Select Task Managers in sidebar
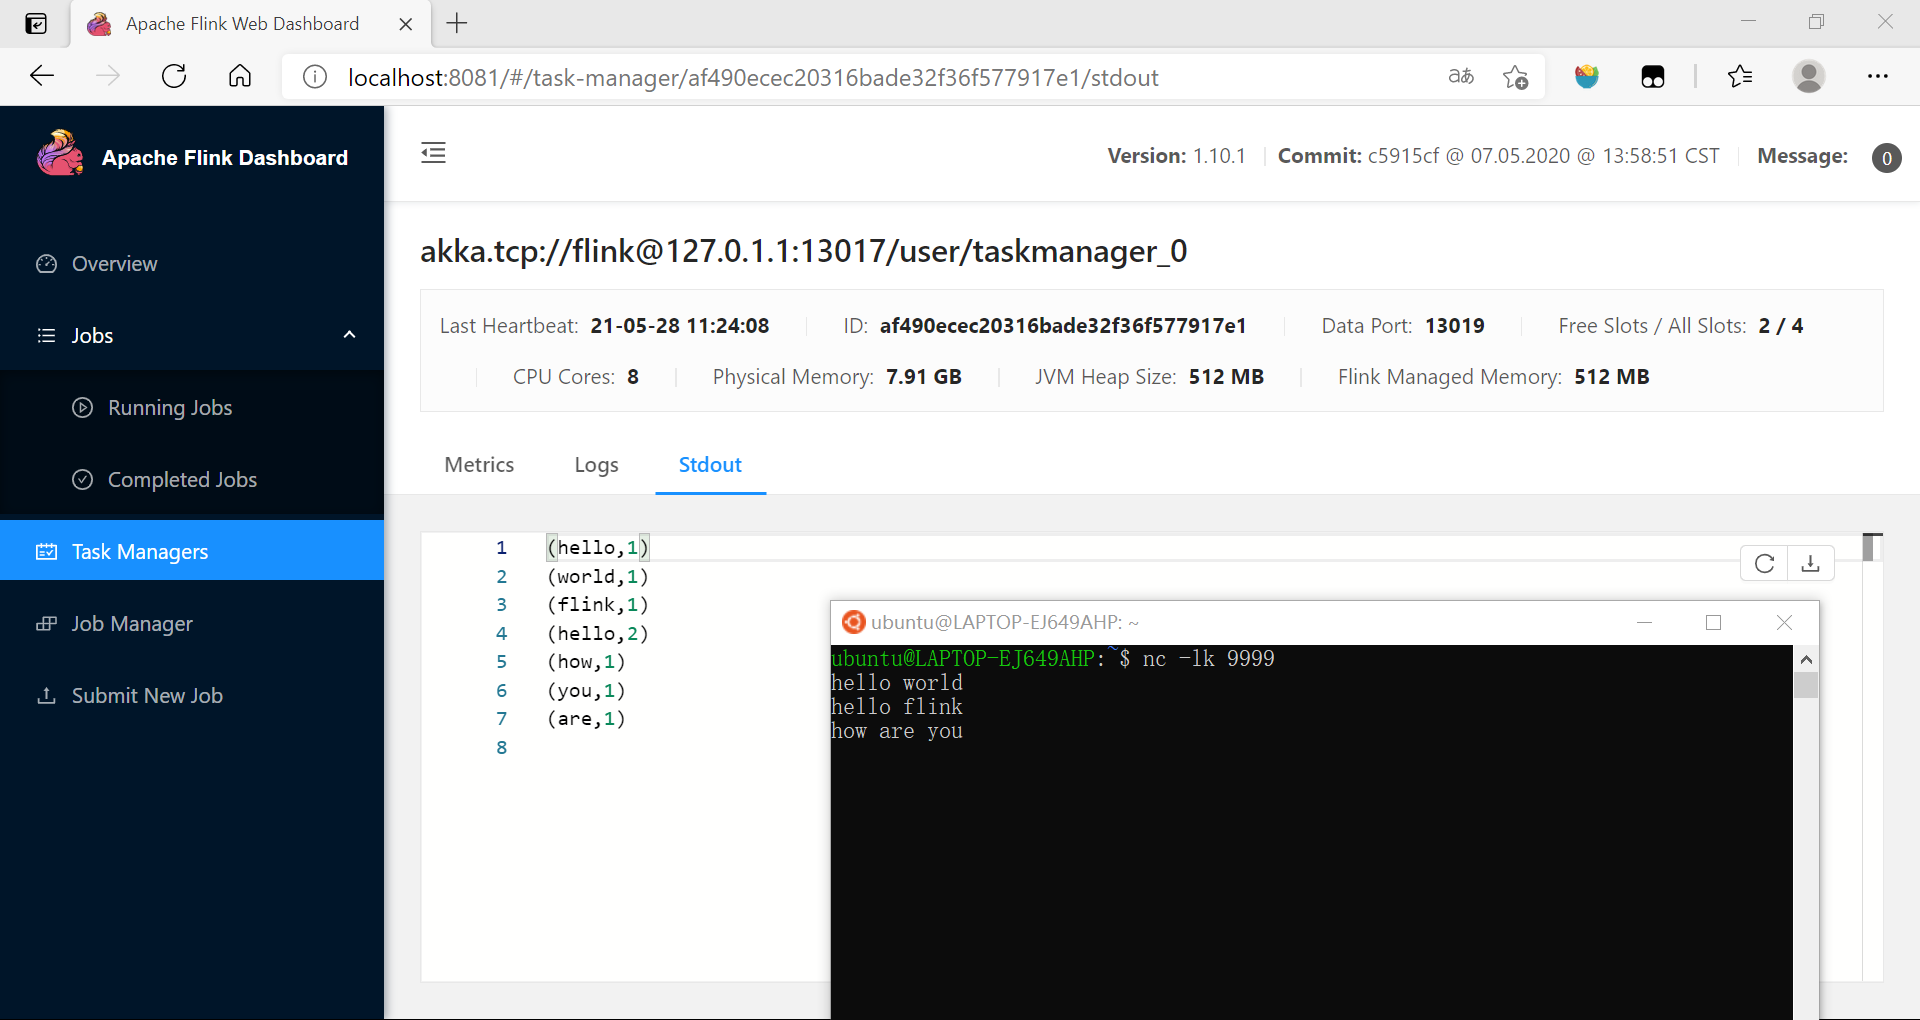 coord(192,550)
